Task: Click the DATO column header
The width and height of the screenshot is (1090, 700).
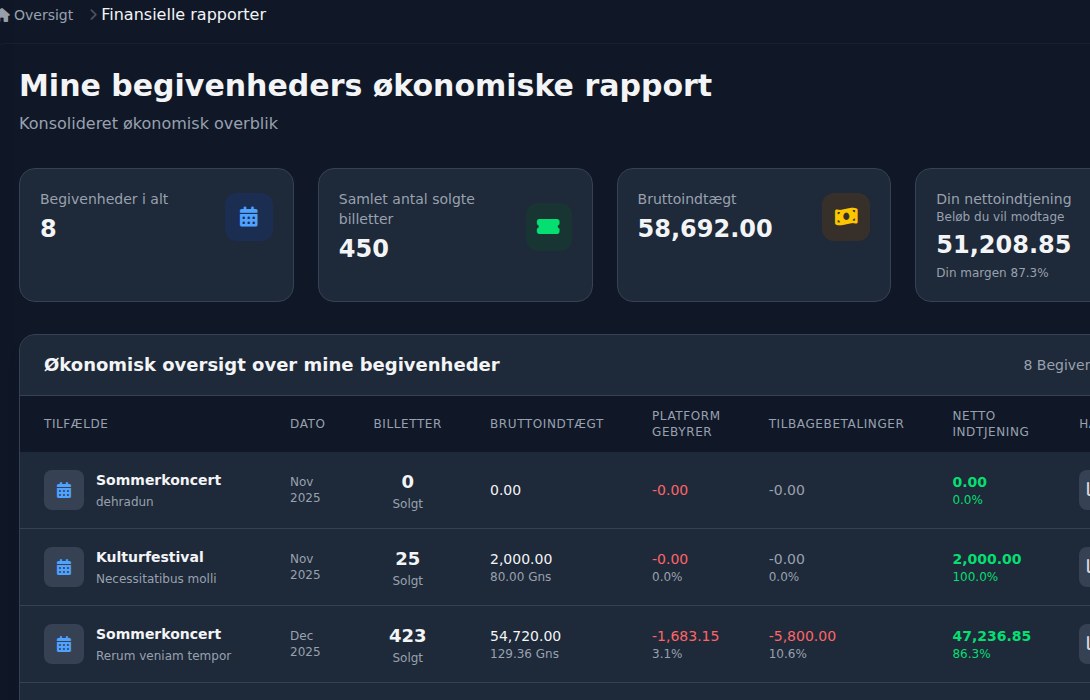Action: pyautogui.click(x=307, y=423)
